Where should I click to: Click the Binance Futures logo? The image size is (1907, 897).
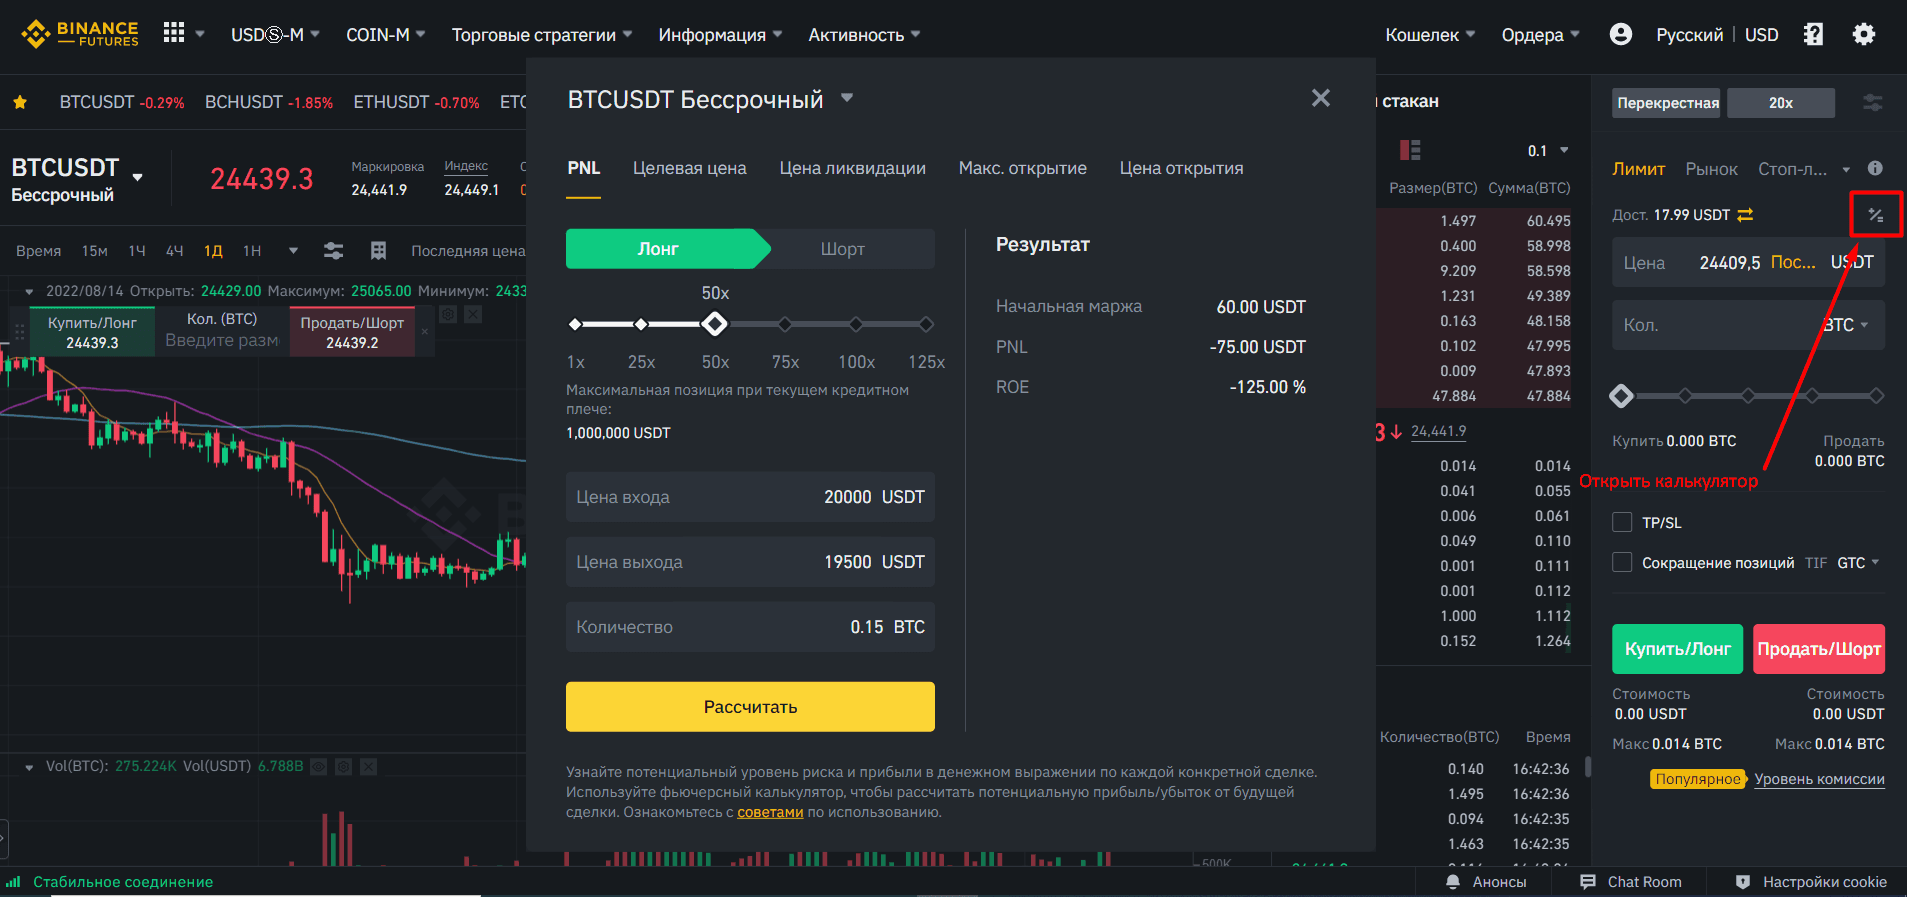[80, 34]
